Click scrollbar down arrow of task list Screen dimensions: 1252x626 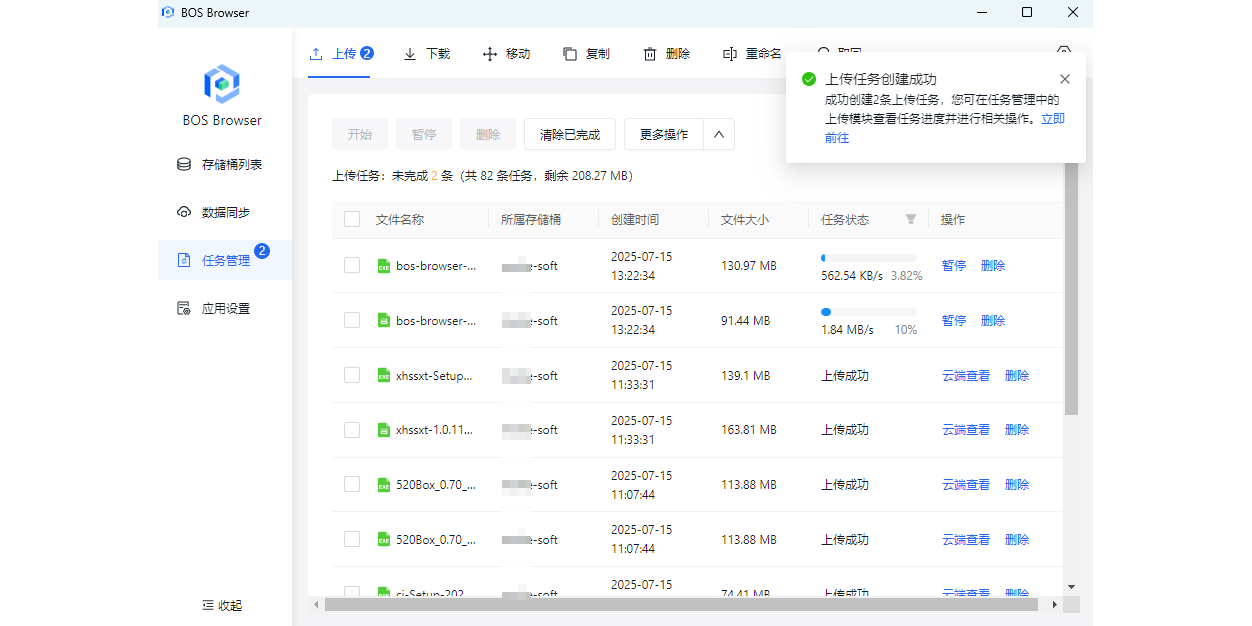1071,586
